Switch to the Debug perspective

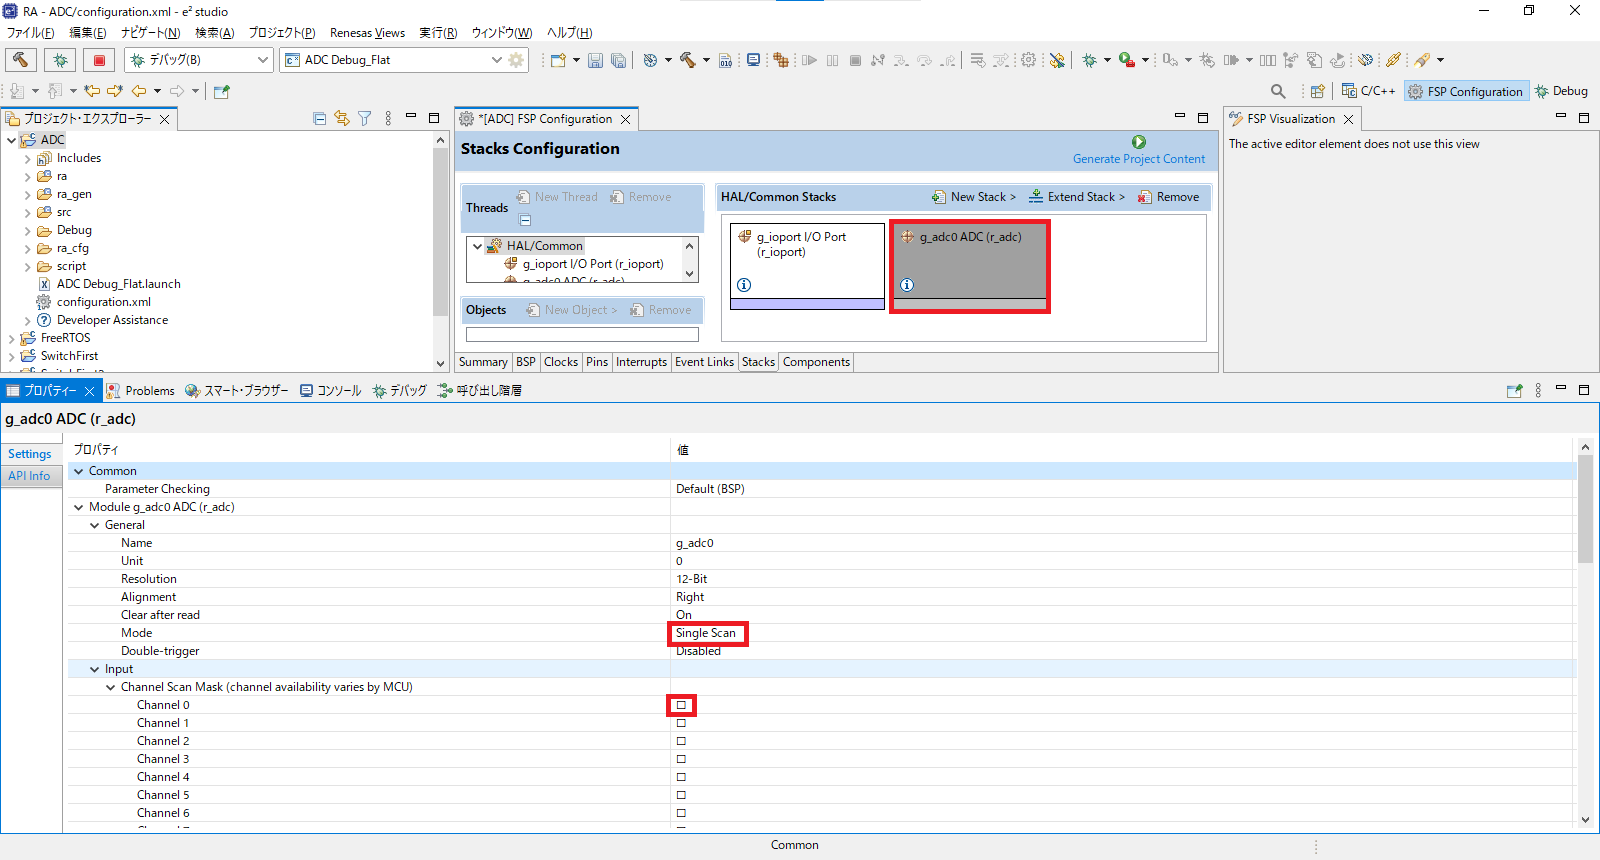pyautogui.click(x=1561, y=91)
